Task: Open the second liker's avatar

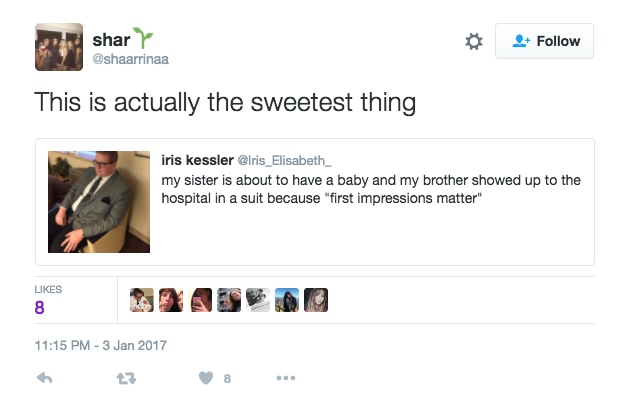Action: point(171,300)
